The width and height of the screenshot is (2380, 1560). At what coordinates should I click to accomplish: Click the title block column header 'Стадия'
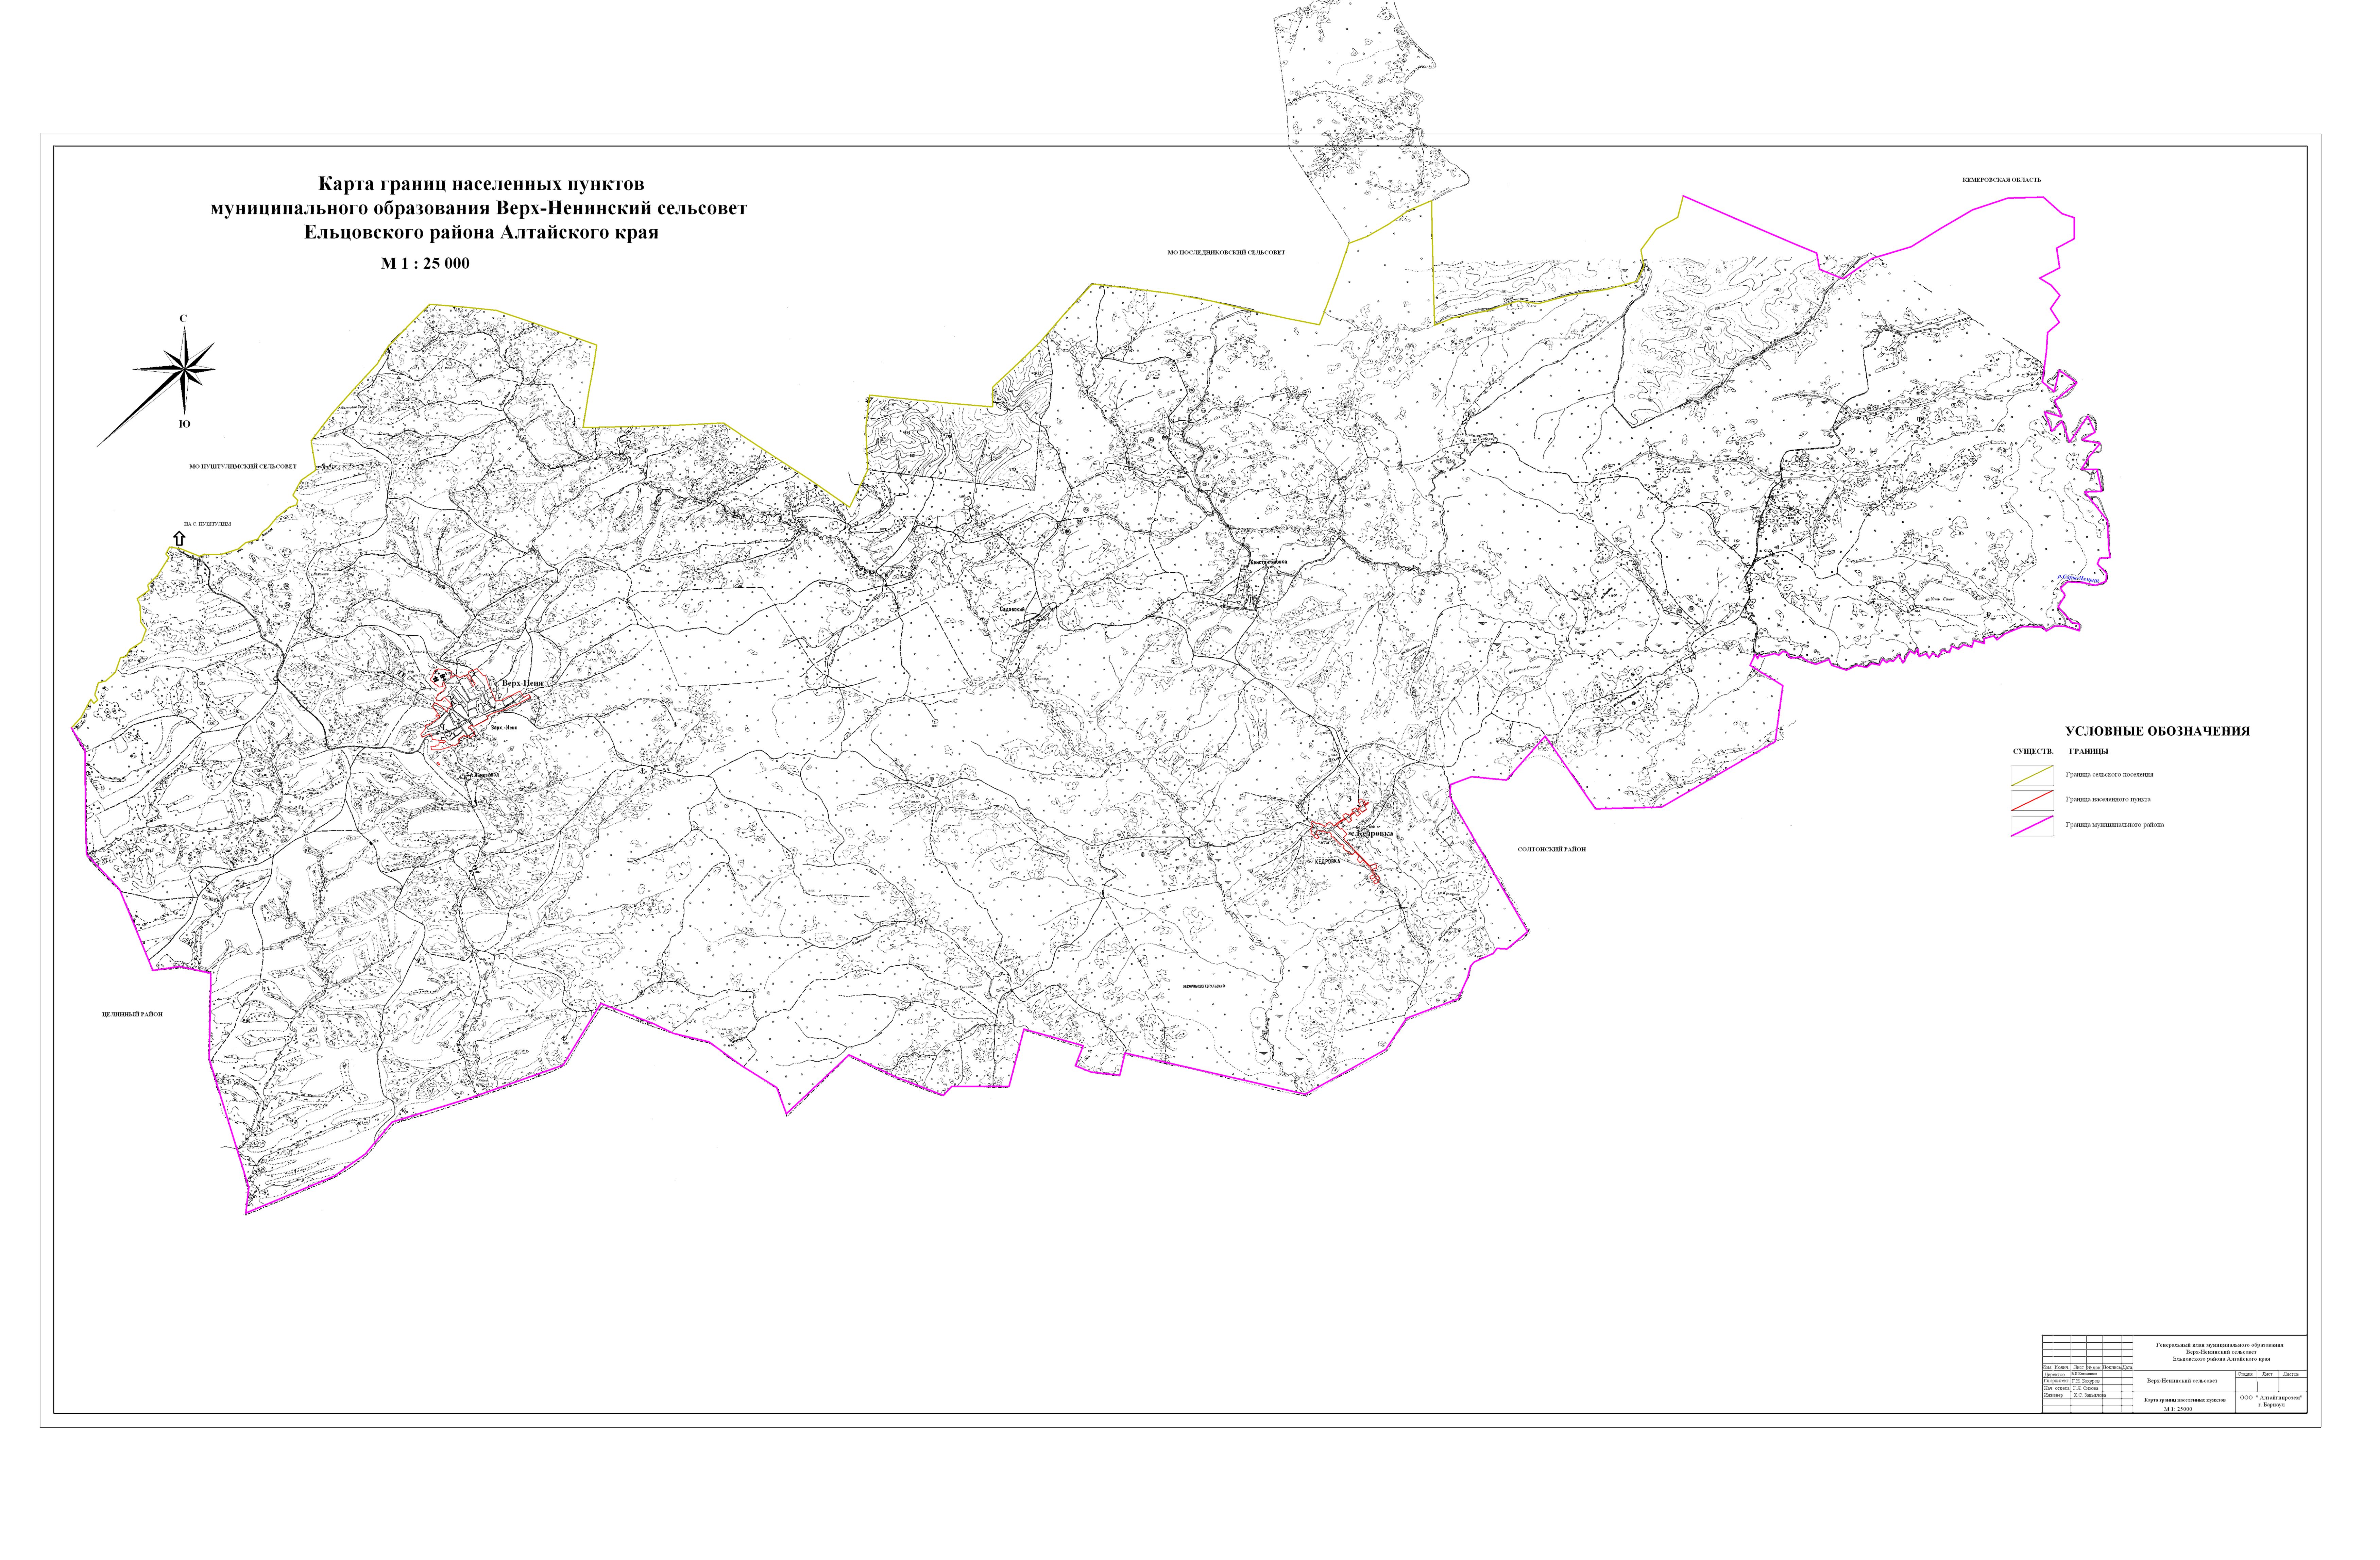(2245, 1374)
